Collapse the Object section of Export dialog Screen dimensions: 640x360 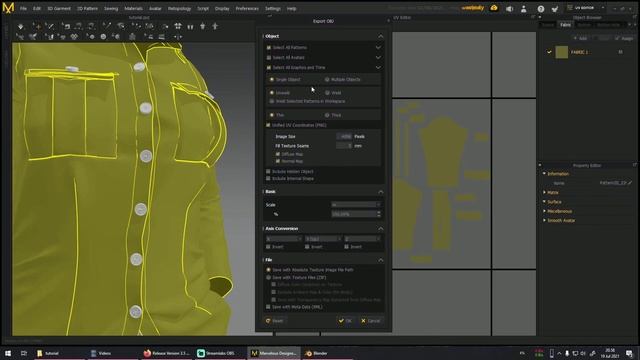[380, 36]
